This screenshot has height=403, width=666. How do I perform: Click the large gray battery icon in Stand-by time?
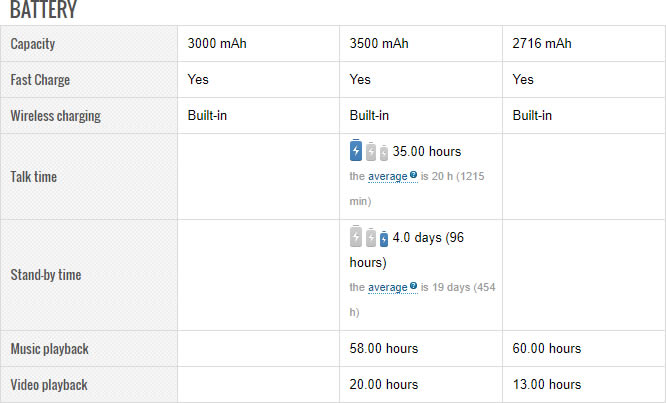[x=357, y=237]
